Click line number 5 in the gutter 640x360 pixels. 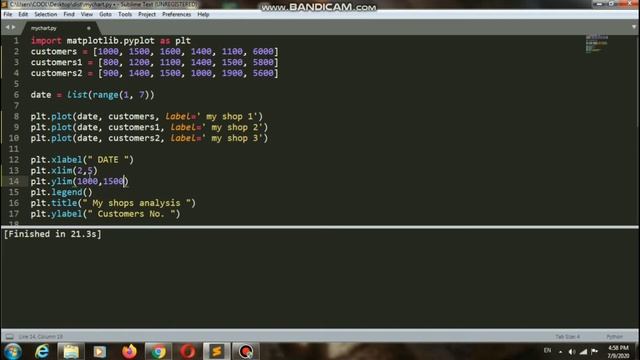[16, 84]
